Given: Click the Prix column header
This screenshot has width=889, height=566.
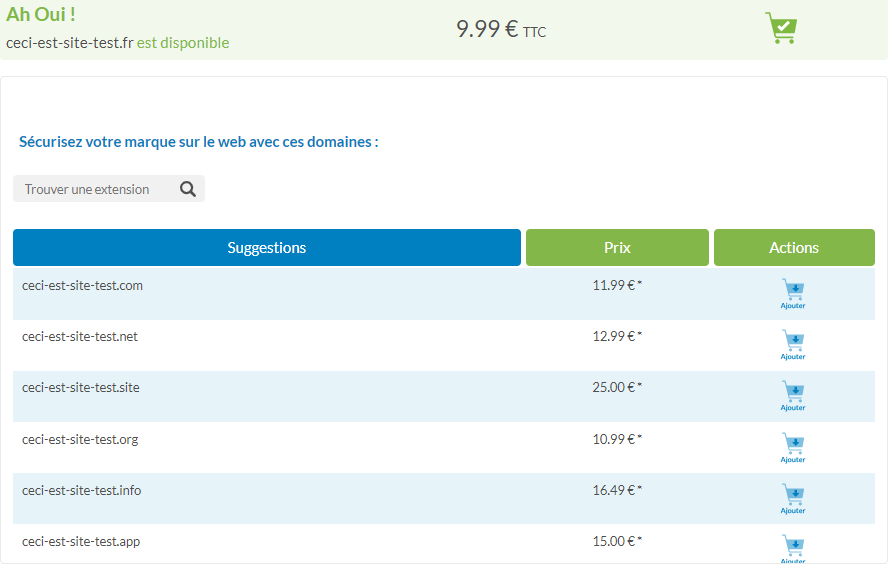Looking at the screenshot, I should 617,247.
